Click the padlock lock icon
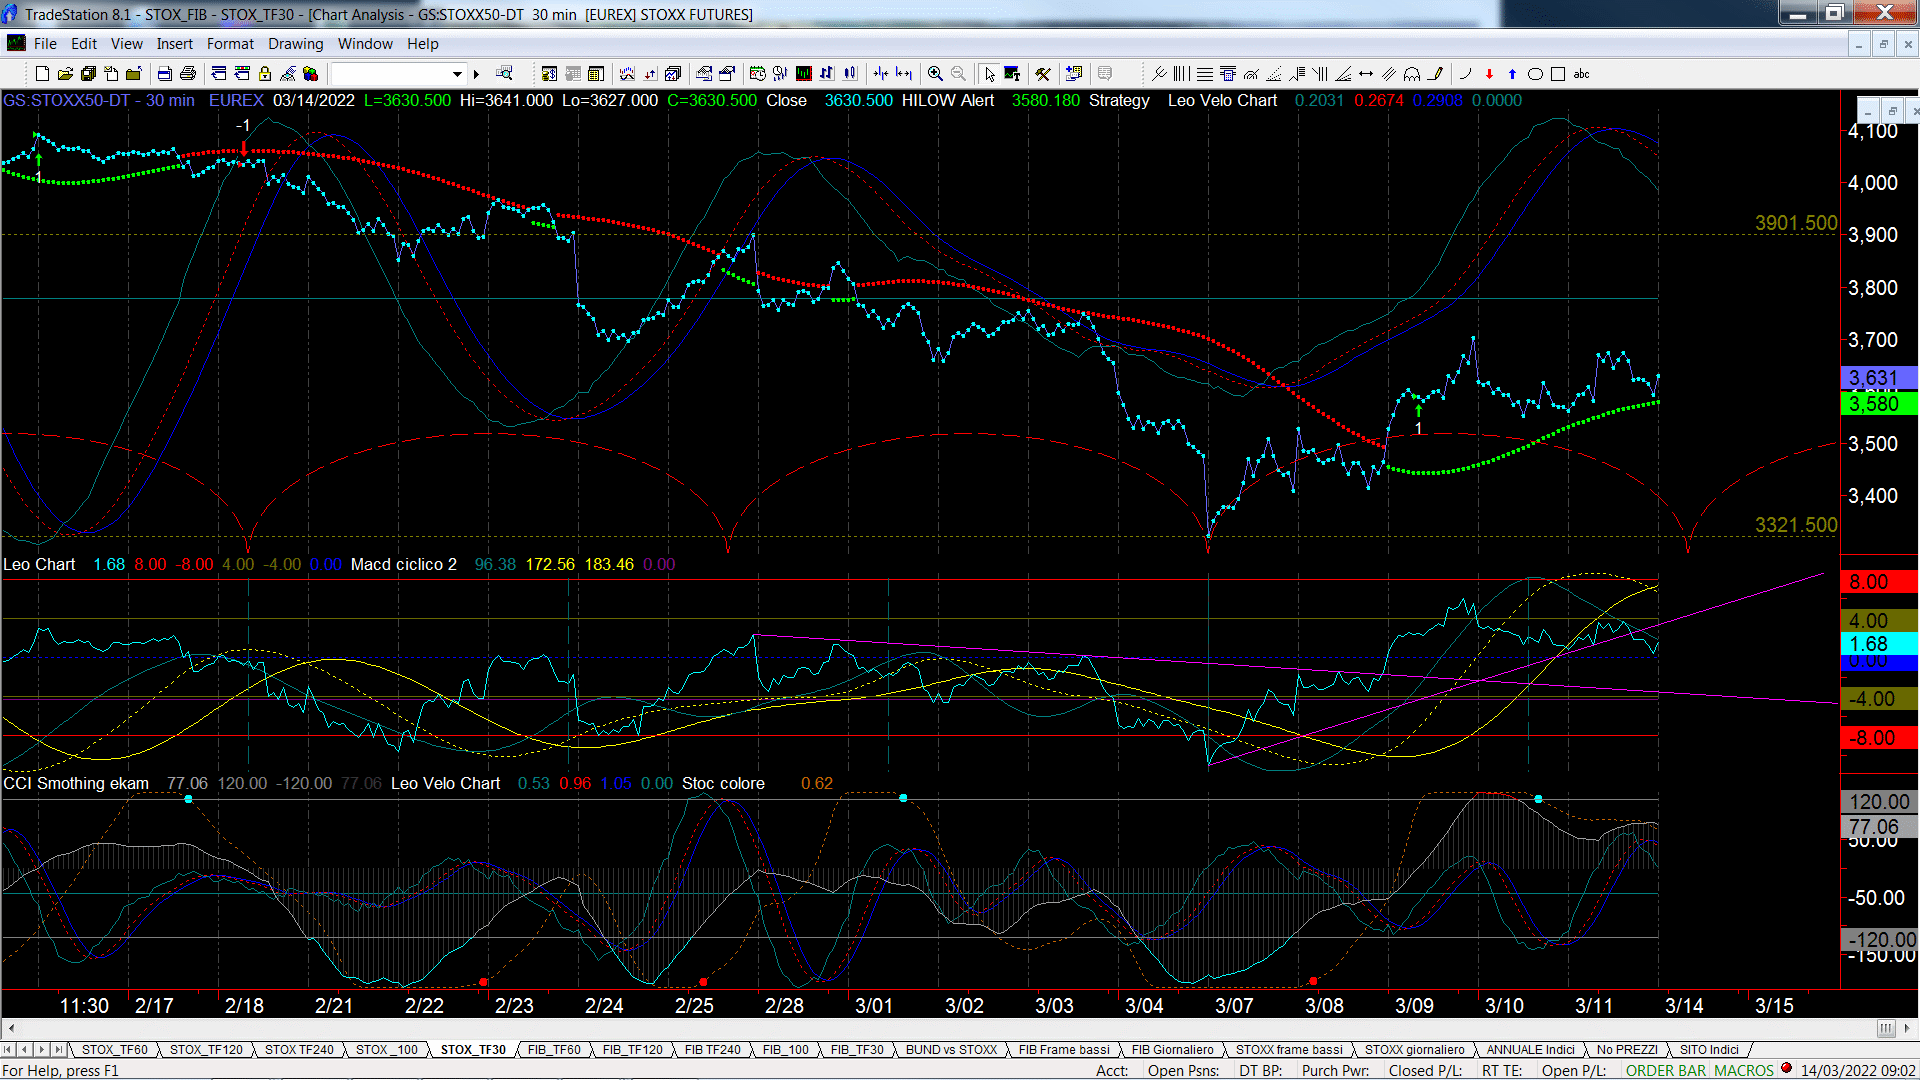Screen dimensions: 1920x1080 pos(265,74)
